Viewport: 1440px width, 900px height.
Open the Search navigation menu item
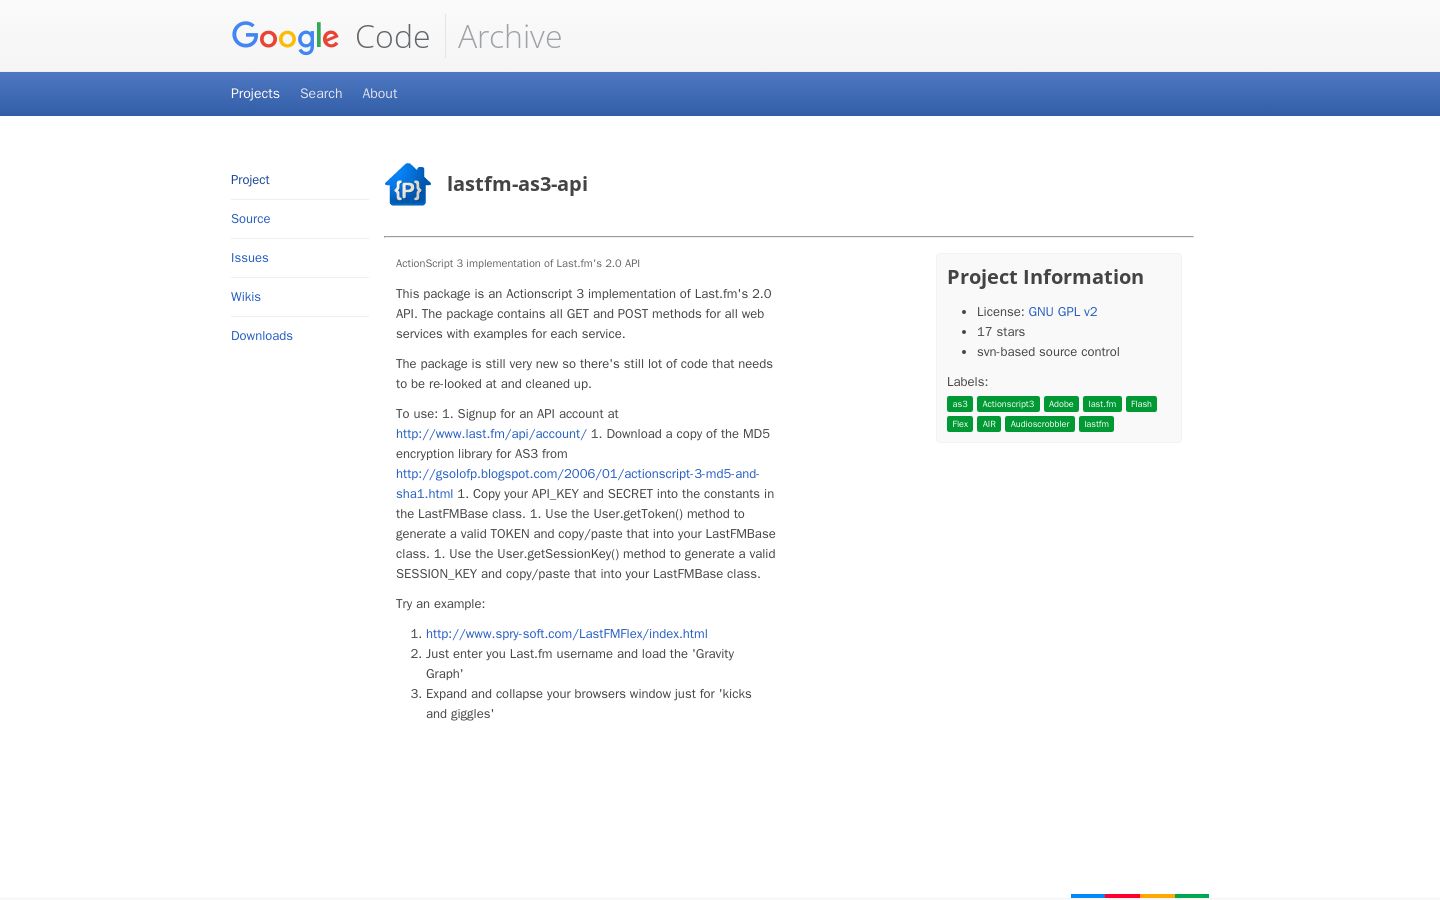(321, 93)
